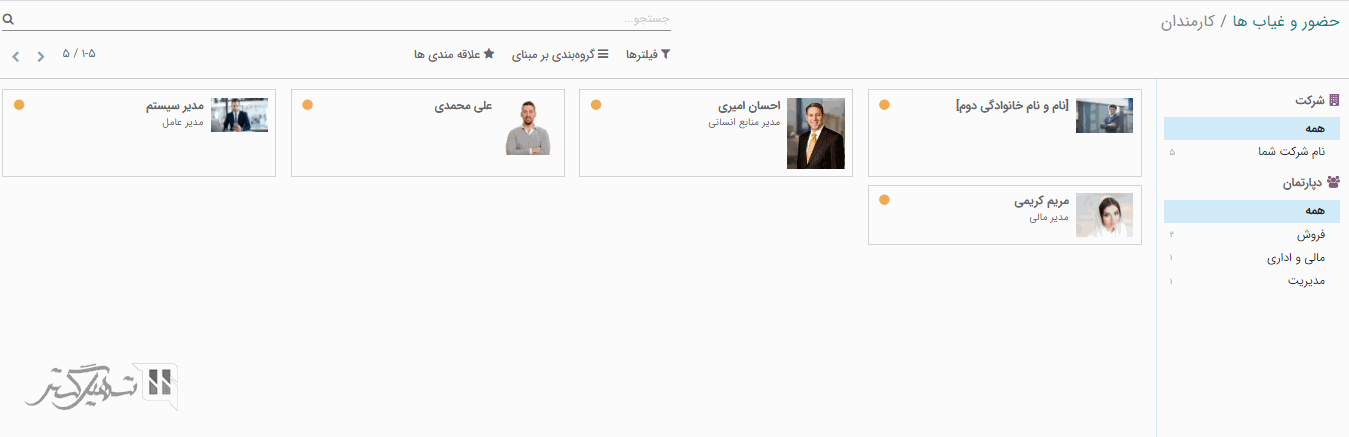
Task: Click orange status dot on علی محمدی card
Action: [x=308, y=105]
